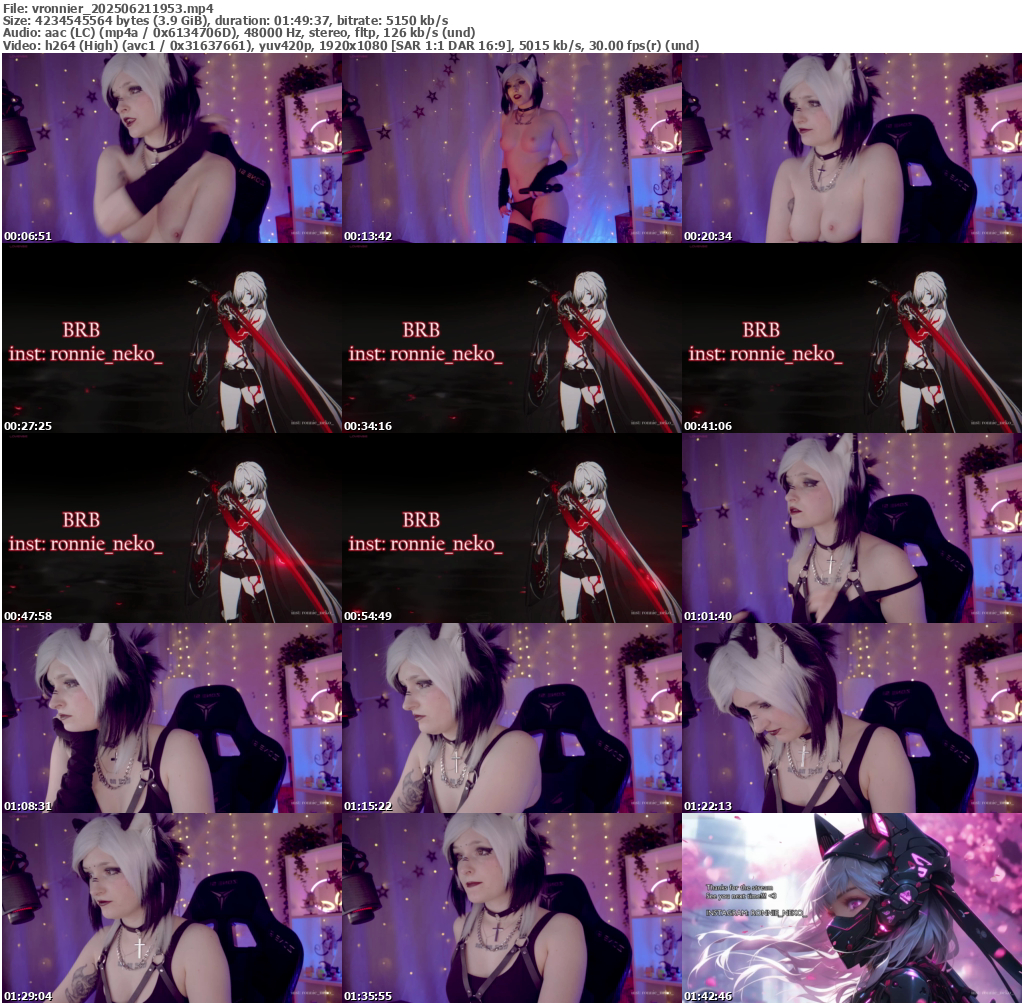Click the BRB frame at 00:27:25

(x=172, y=338)
